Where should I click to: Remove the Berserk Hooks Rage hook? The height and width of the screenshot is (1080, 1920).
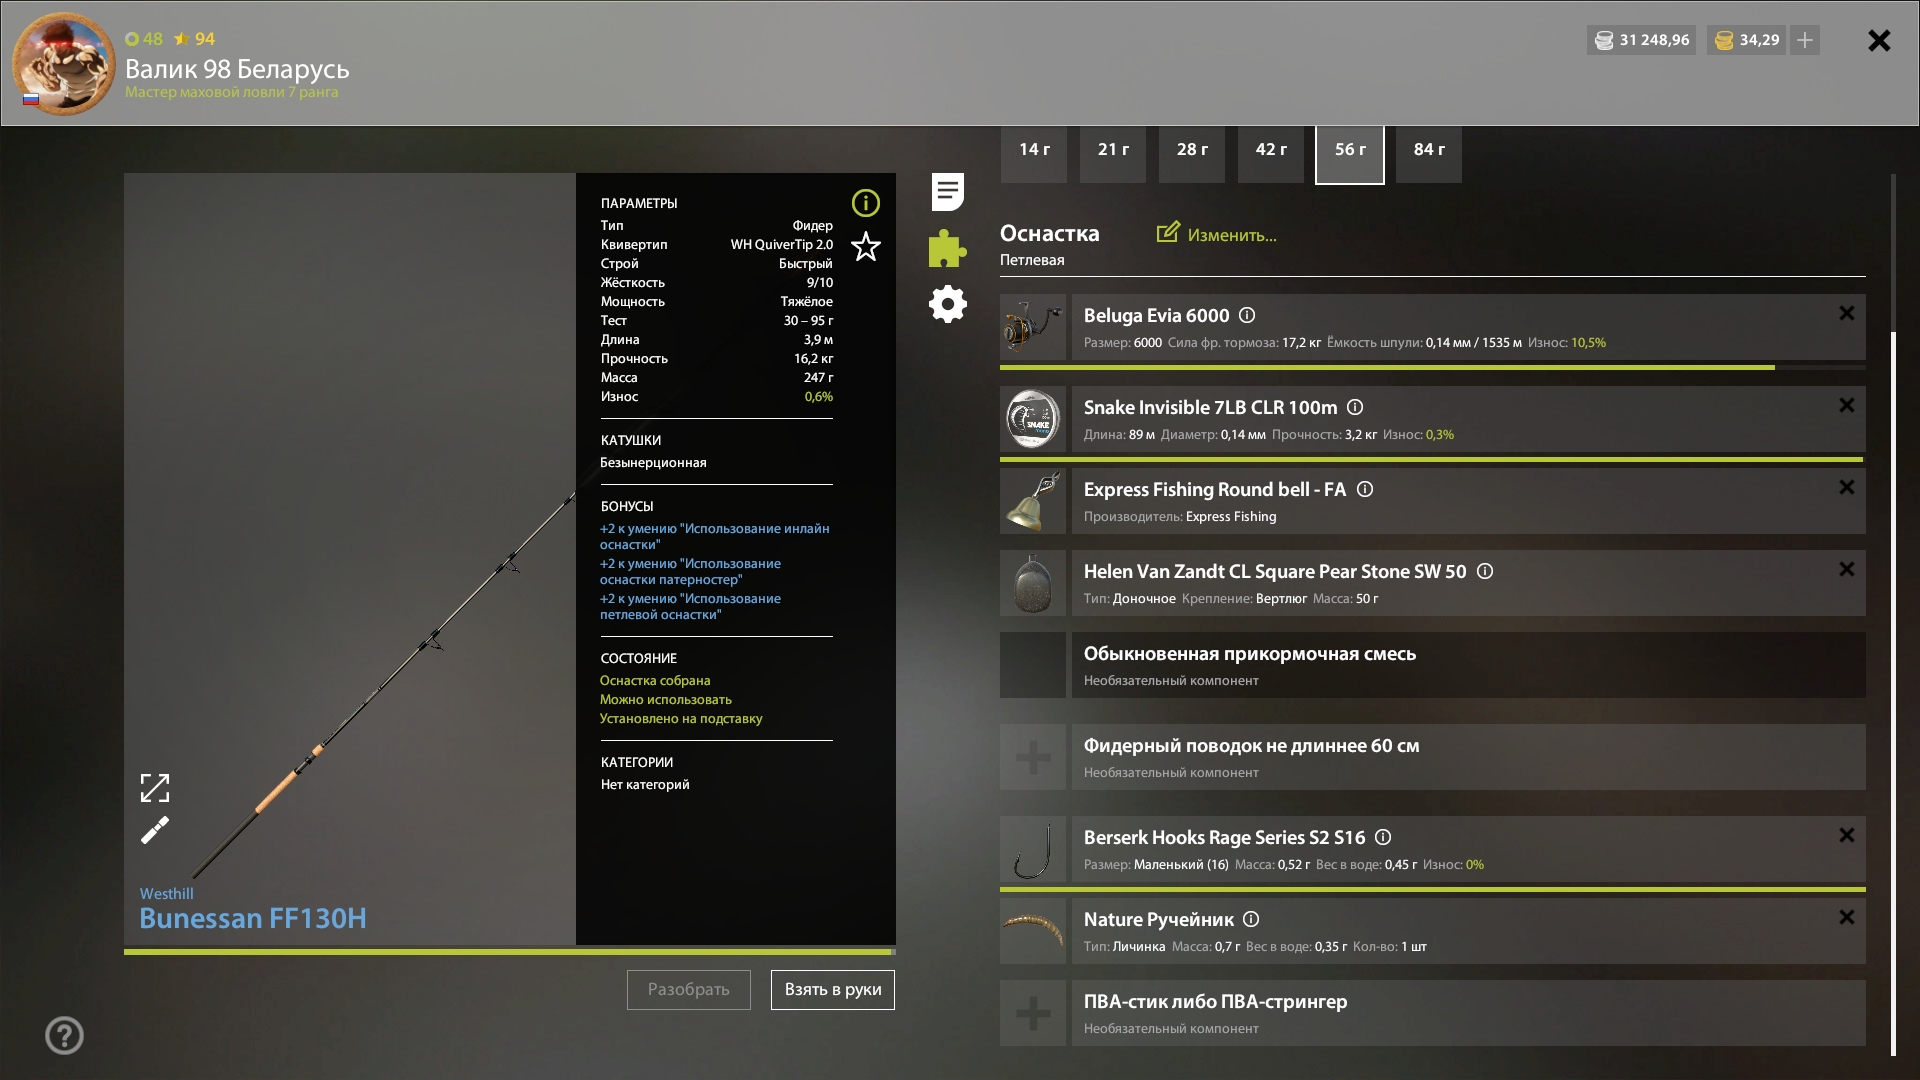(x=1846, y=836)
